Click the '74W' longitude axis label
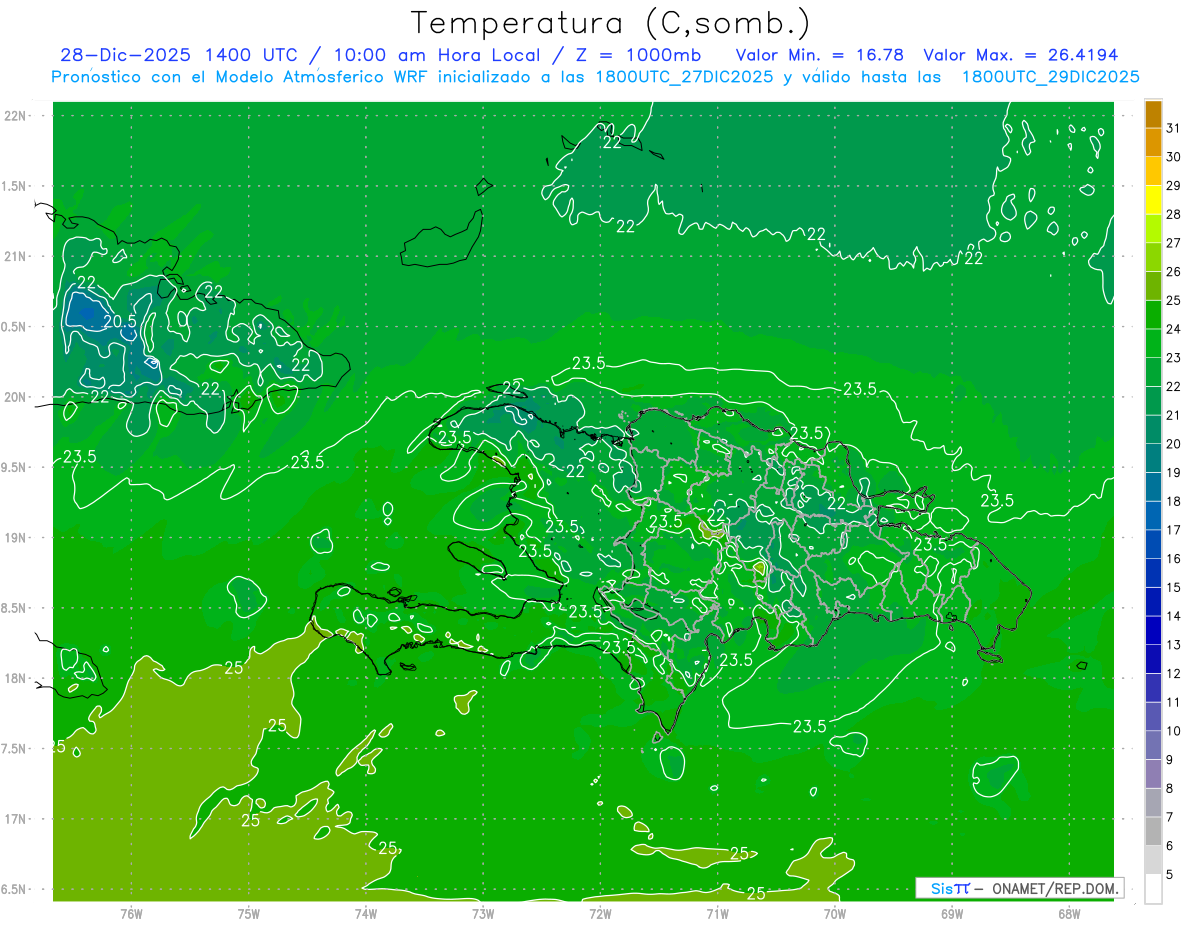This screenshot has width=1200, height=927. pyautogui.click(x=366, y=913)
